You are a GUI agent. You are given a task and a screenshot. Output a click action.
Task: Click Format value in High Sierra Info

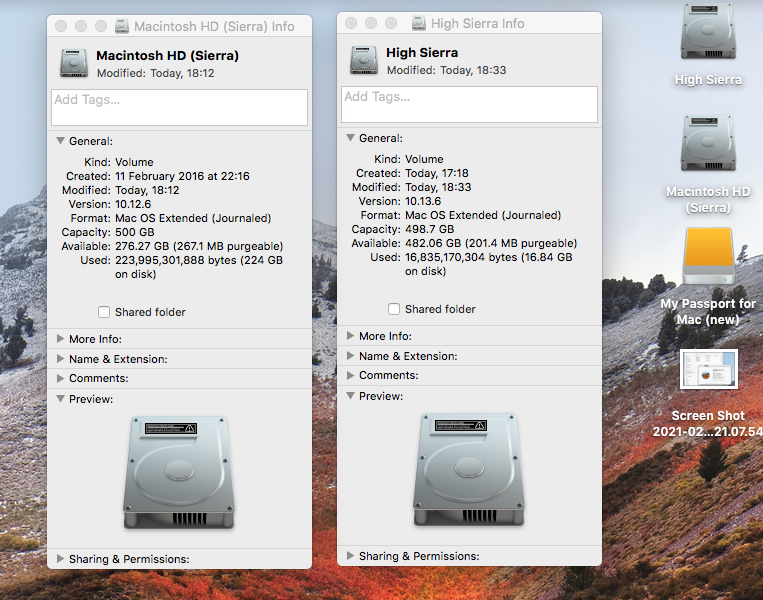[483, 215]
